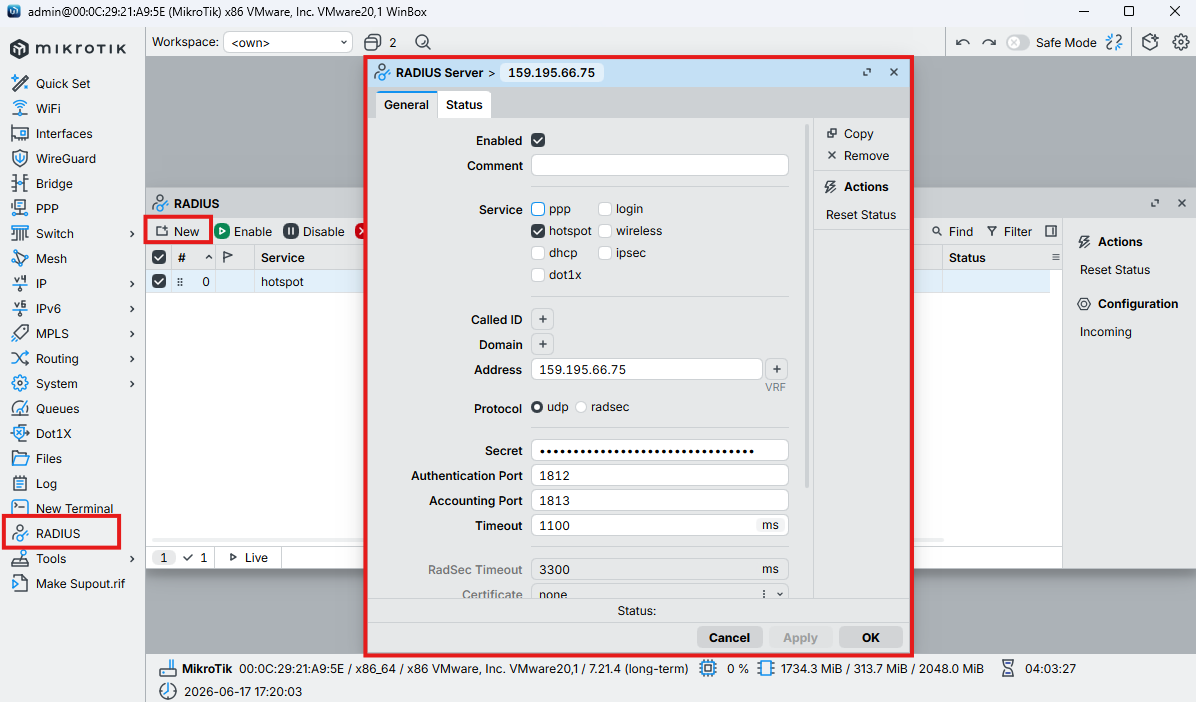Uncheck the Enabled checkbox
Image resolution: width=1196 pixels, height=702 pixels.
[x=538, y=140]
